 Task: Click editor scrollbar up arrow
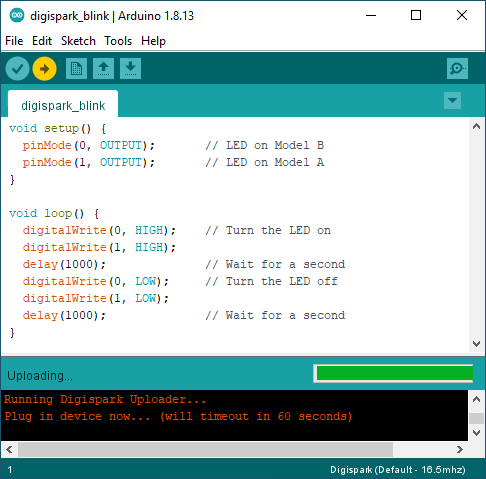pyautogui.click(x=477, y=126)
